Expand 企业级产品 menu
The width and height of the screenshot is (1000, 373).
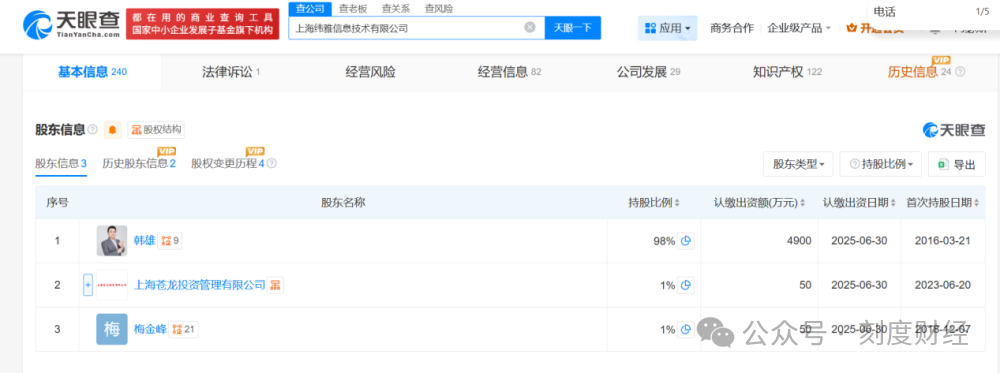(x=798, y=28)
